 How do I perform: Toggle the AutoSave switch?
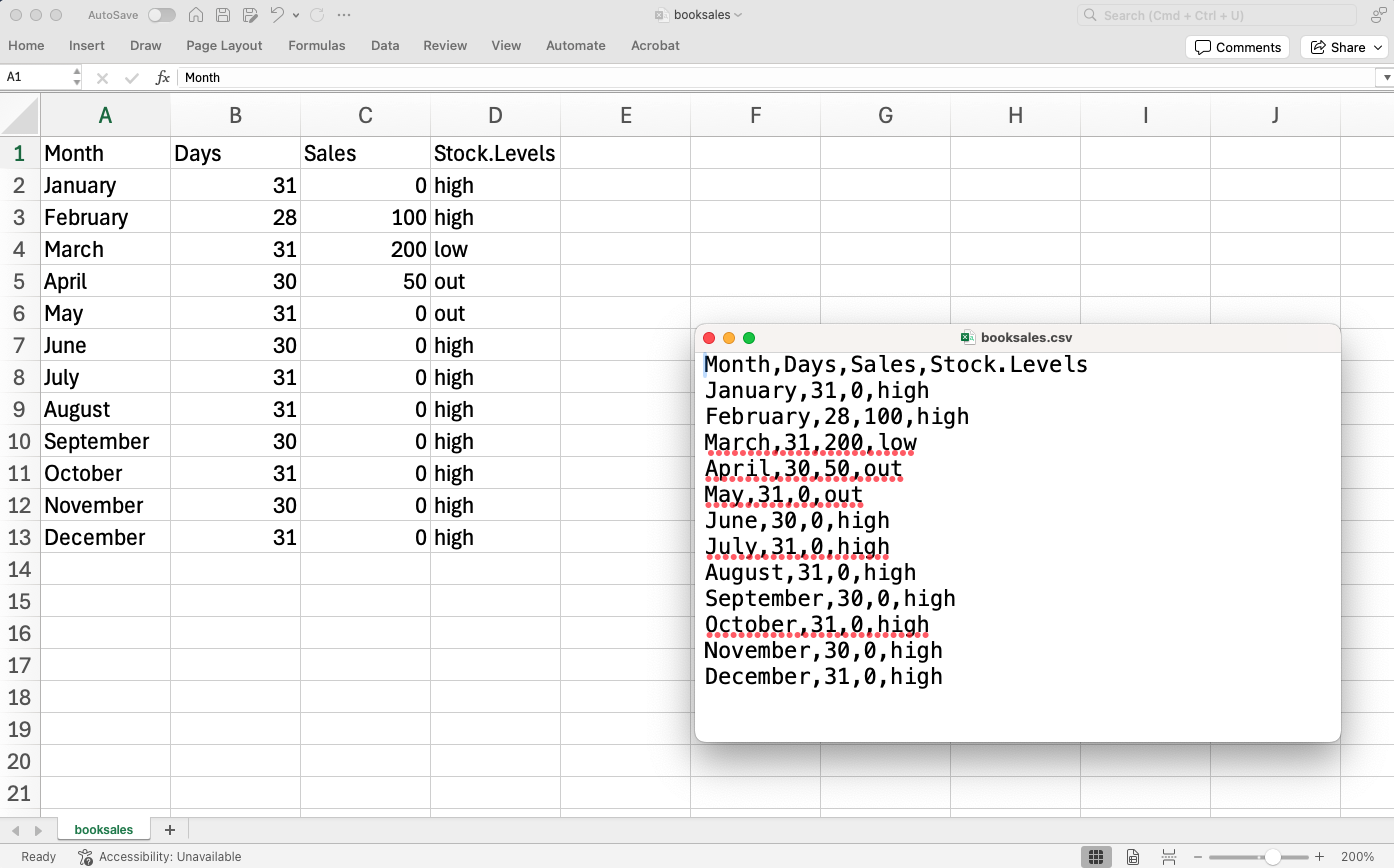coord(161,15)
